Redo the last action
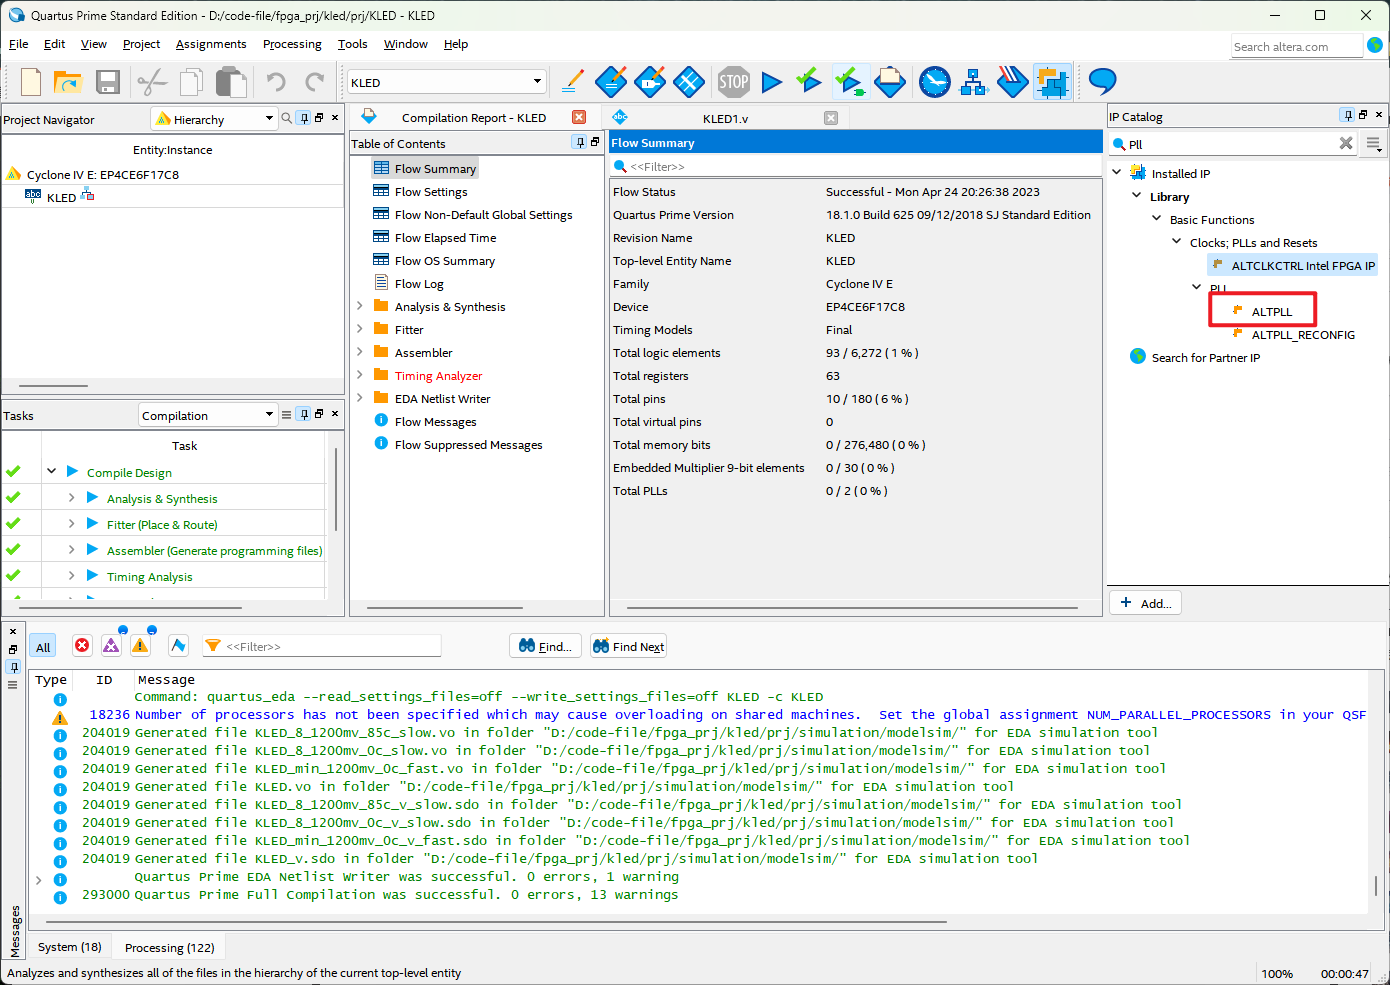1390x985 pixels. (x=315, y=82)
